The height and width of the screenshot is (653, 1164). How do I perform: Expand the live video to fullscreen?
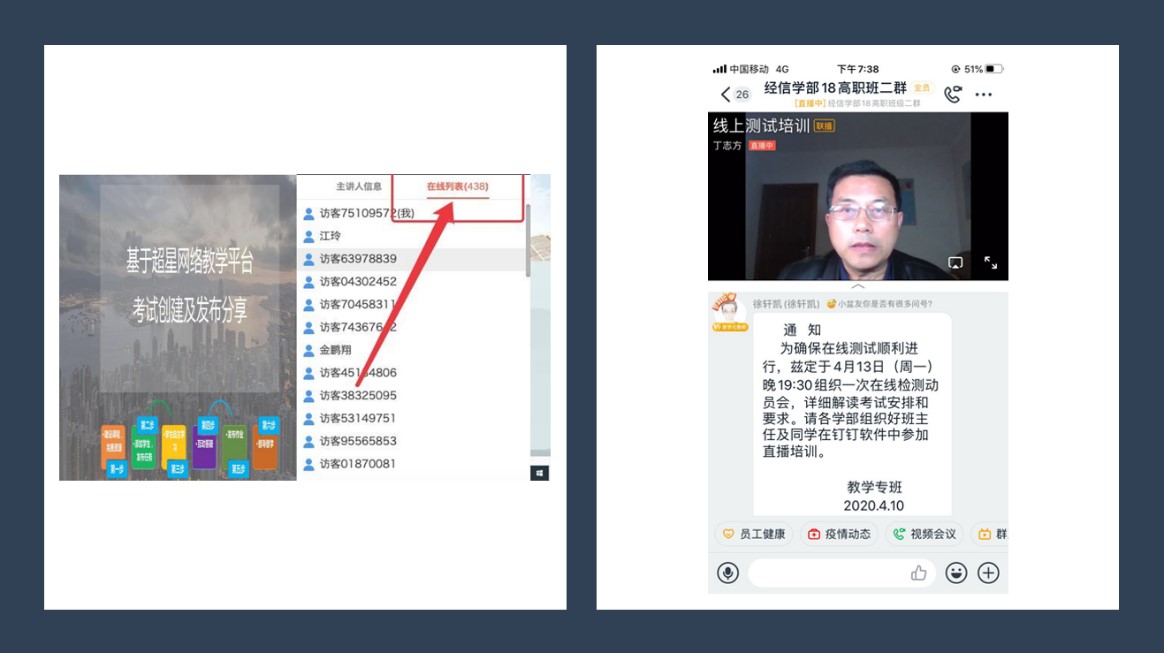click(990, 263)
